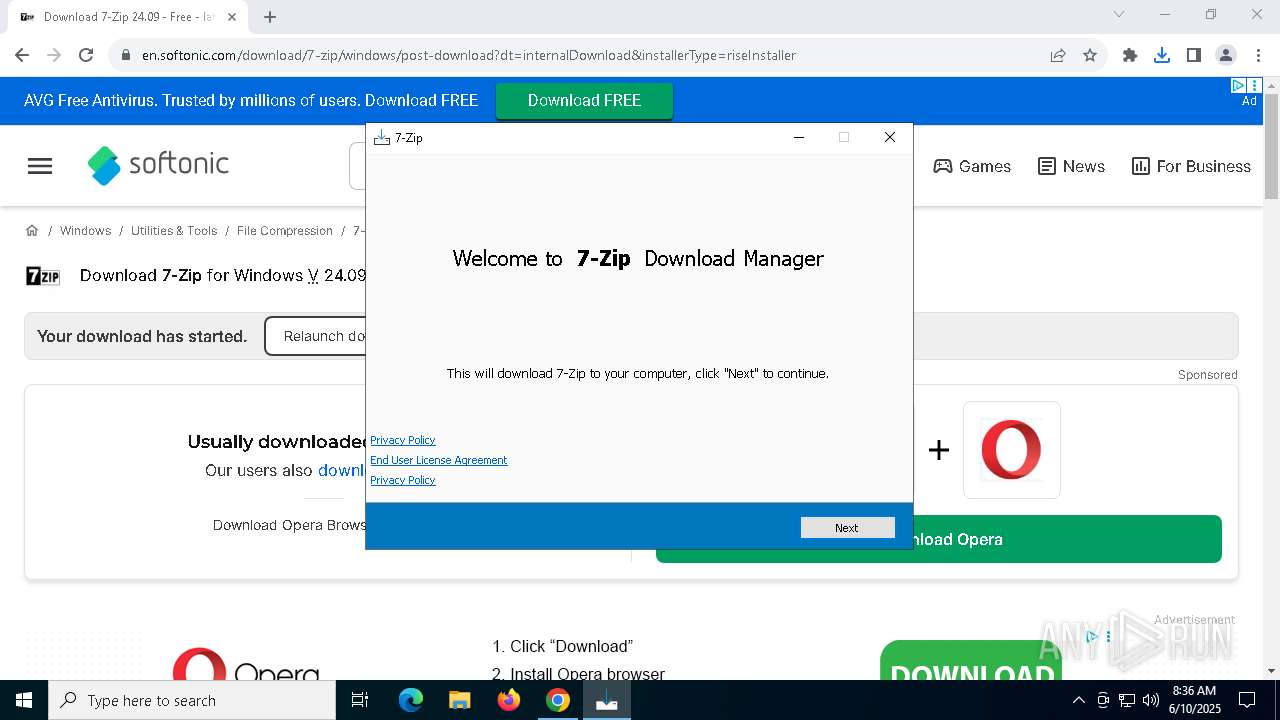Open Chrome downloads icon
The width and height of the screenshot is (1280, 720).
click(1162, 55)
